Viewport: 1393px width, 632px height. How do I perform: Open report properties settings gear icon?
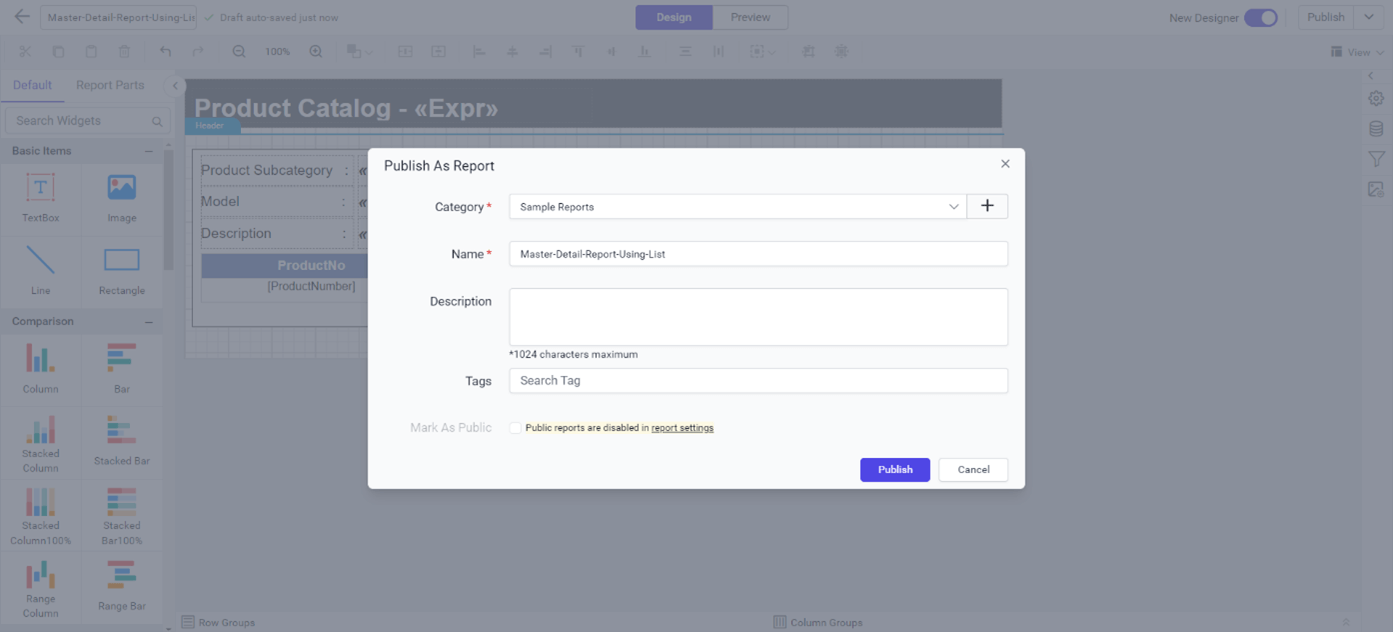[1375, 98]
